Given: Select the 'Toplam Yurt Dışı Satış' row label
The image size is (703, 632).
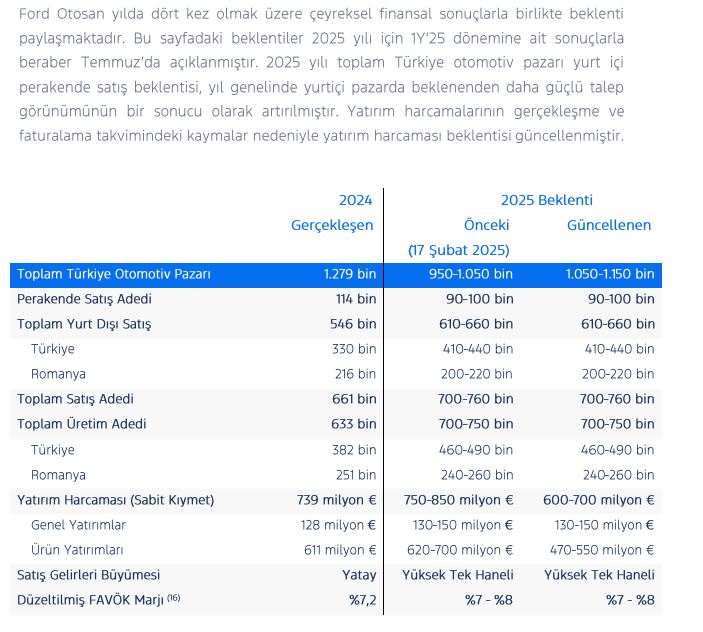Looking at the screenshot, I should tap(84, 324).
